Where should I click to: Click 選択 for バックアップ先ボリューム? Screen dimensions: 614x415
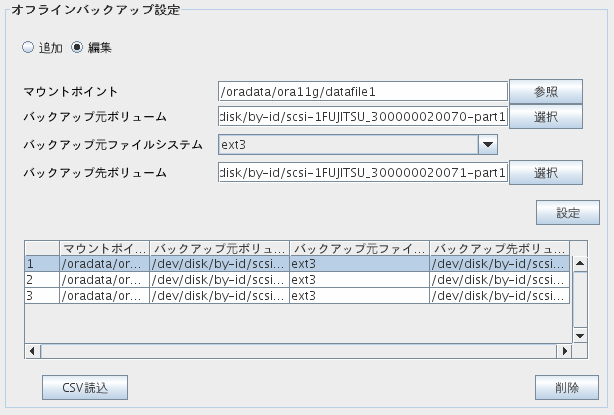coord(545,173)
